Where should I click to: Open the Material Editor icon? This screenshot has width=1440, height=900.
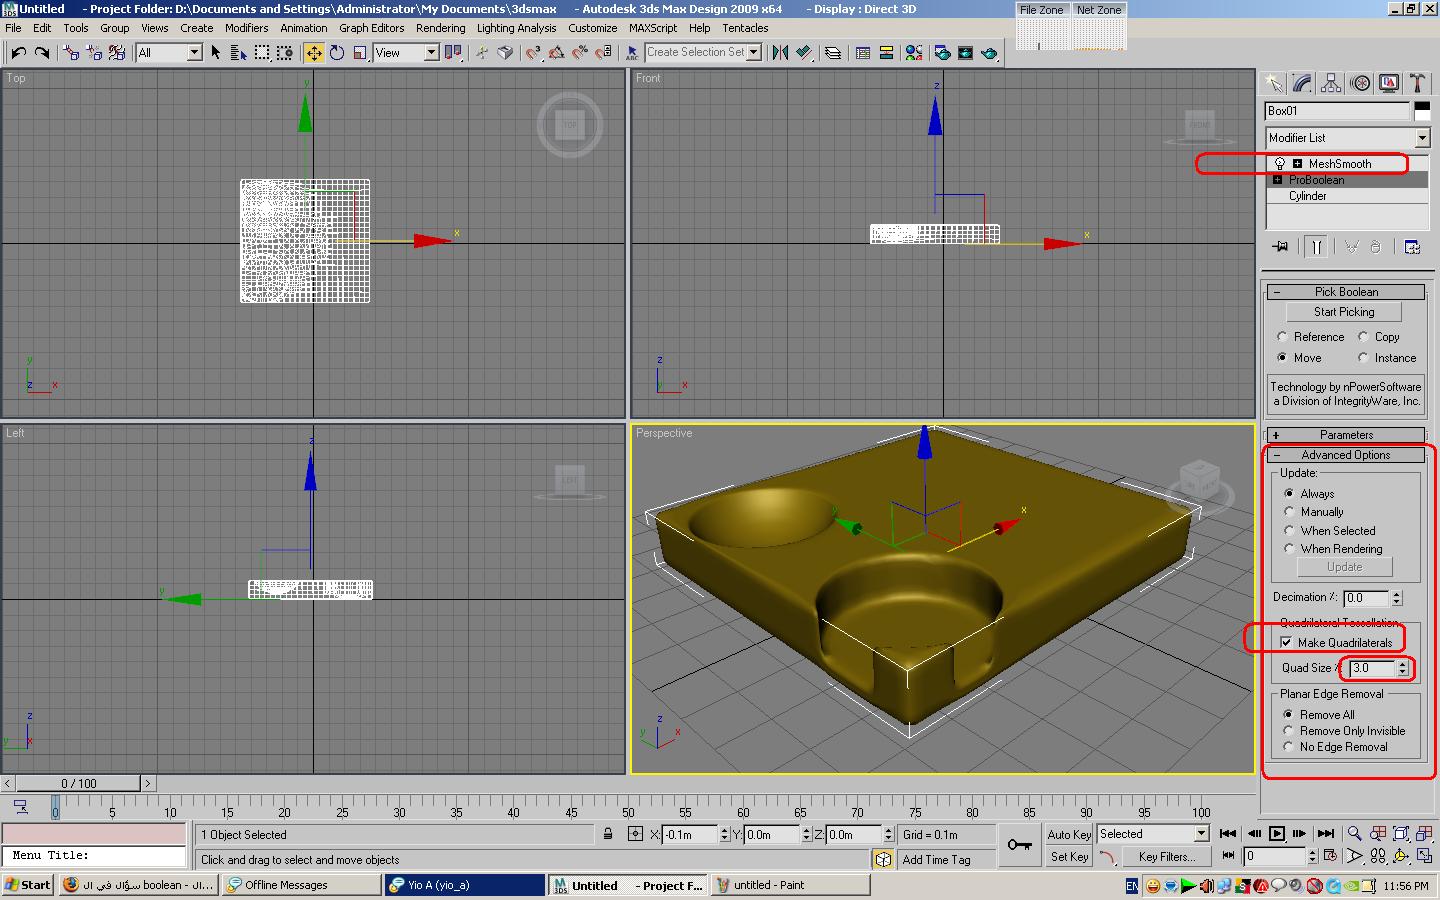(x=913, y=52)
